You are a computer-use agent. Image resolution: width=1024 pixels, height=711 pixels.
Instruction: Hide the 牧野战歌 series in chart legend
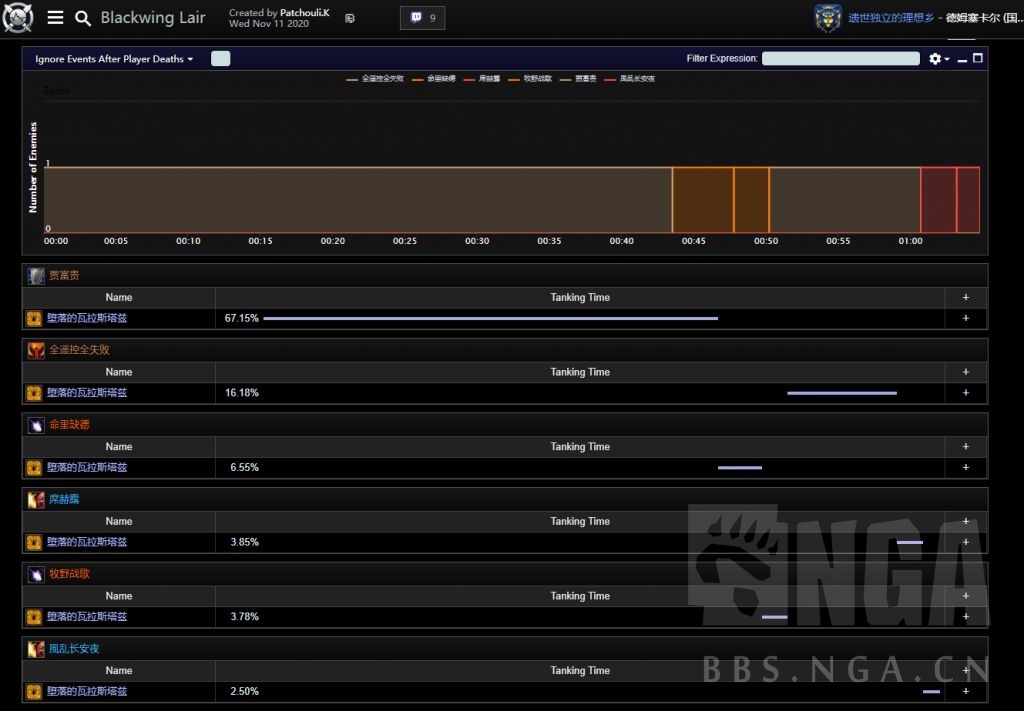click(531, 78)
